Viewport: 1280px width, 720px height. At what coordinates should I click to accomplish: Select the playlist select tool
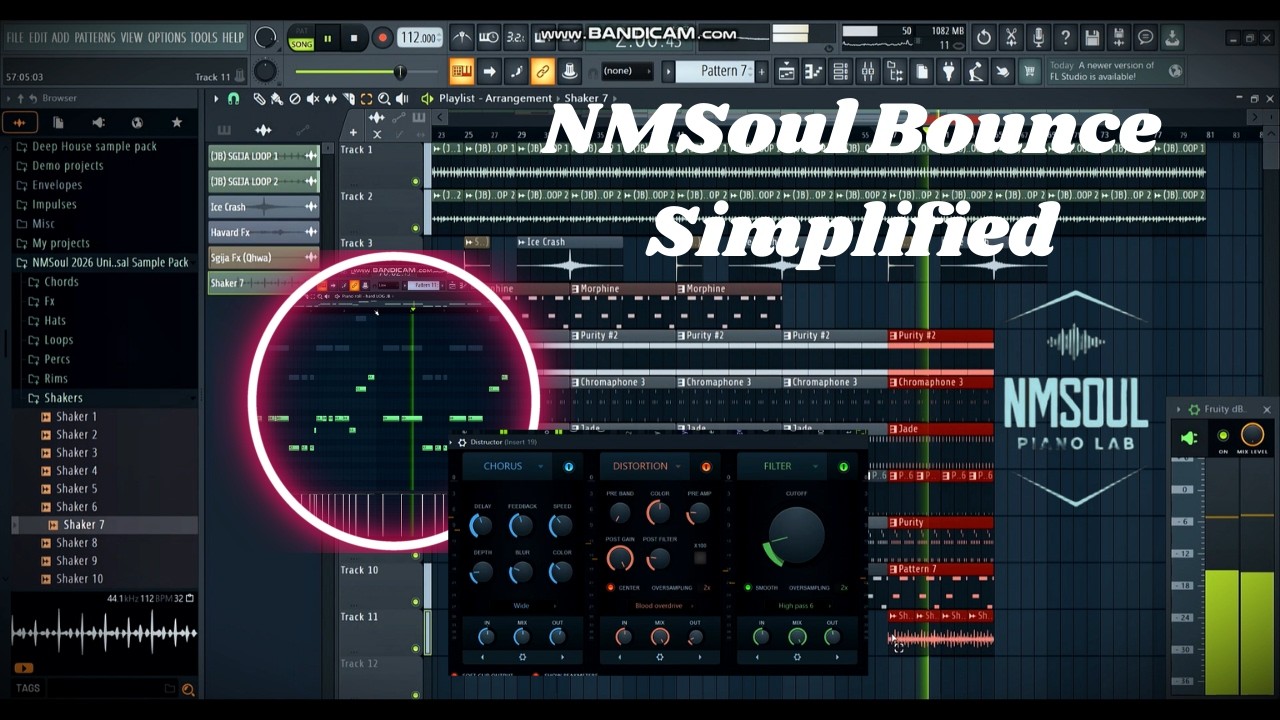click(x=367, y=99)
